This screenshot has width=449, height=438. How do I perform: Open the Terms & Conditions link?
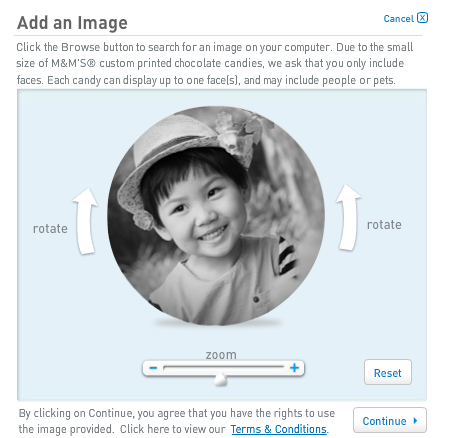point(278,429)
